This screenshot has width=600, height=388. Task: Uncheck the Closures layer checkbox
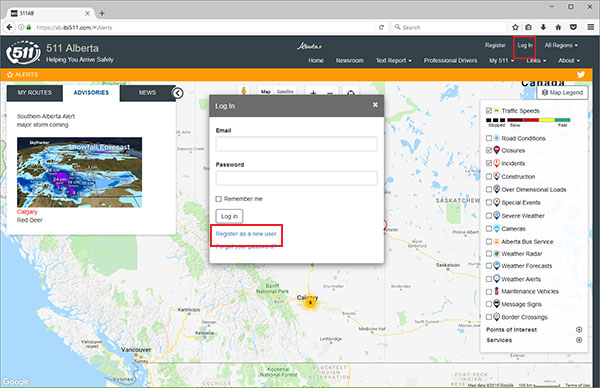click(x=489, y=150)
